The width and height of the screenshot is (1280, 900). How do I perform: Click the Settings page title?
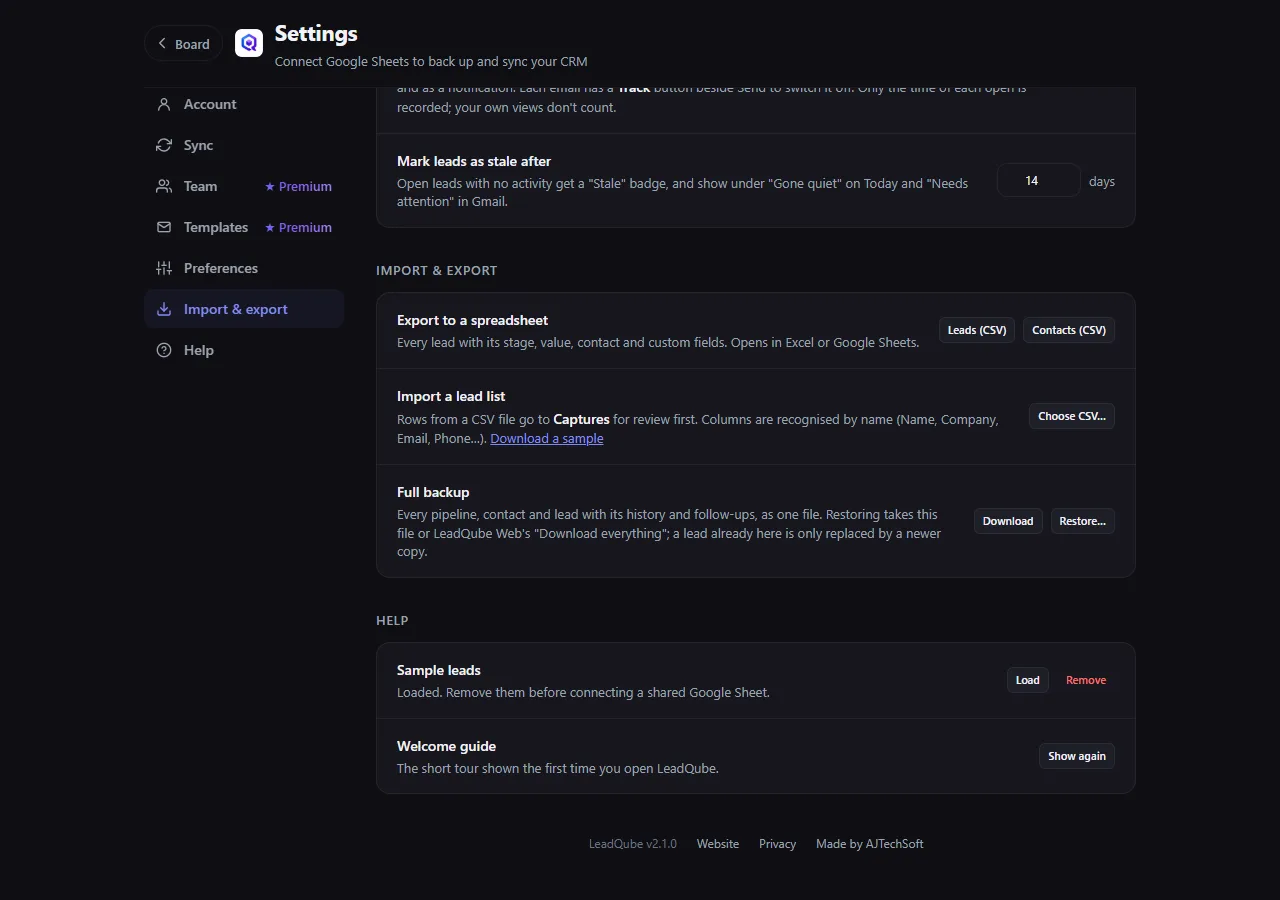316,33
